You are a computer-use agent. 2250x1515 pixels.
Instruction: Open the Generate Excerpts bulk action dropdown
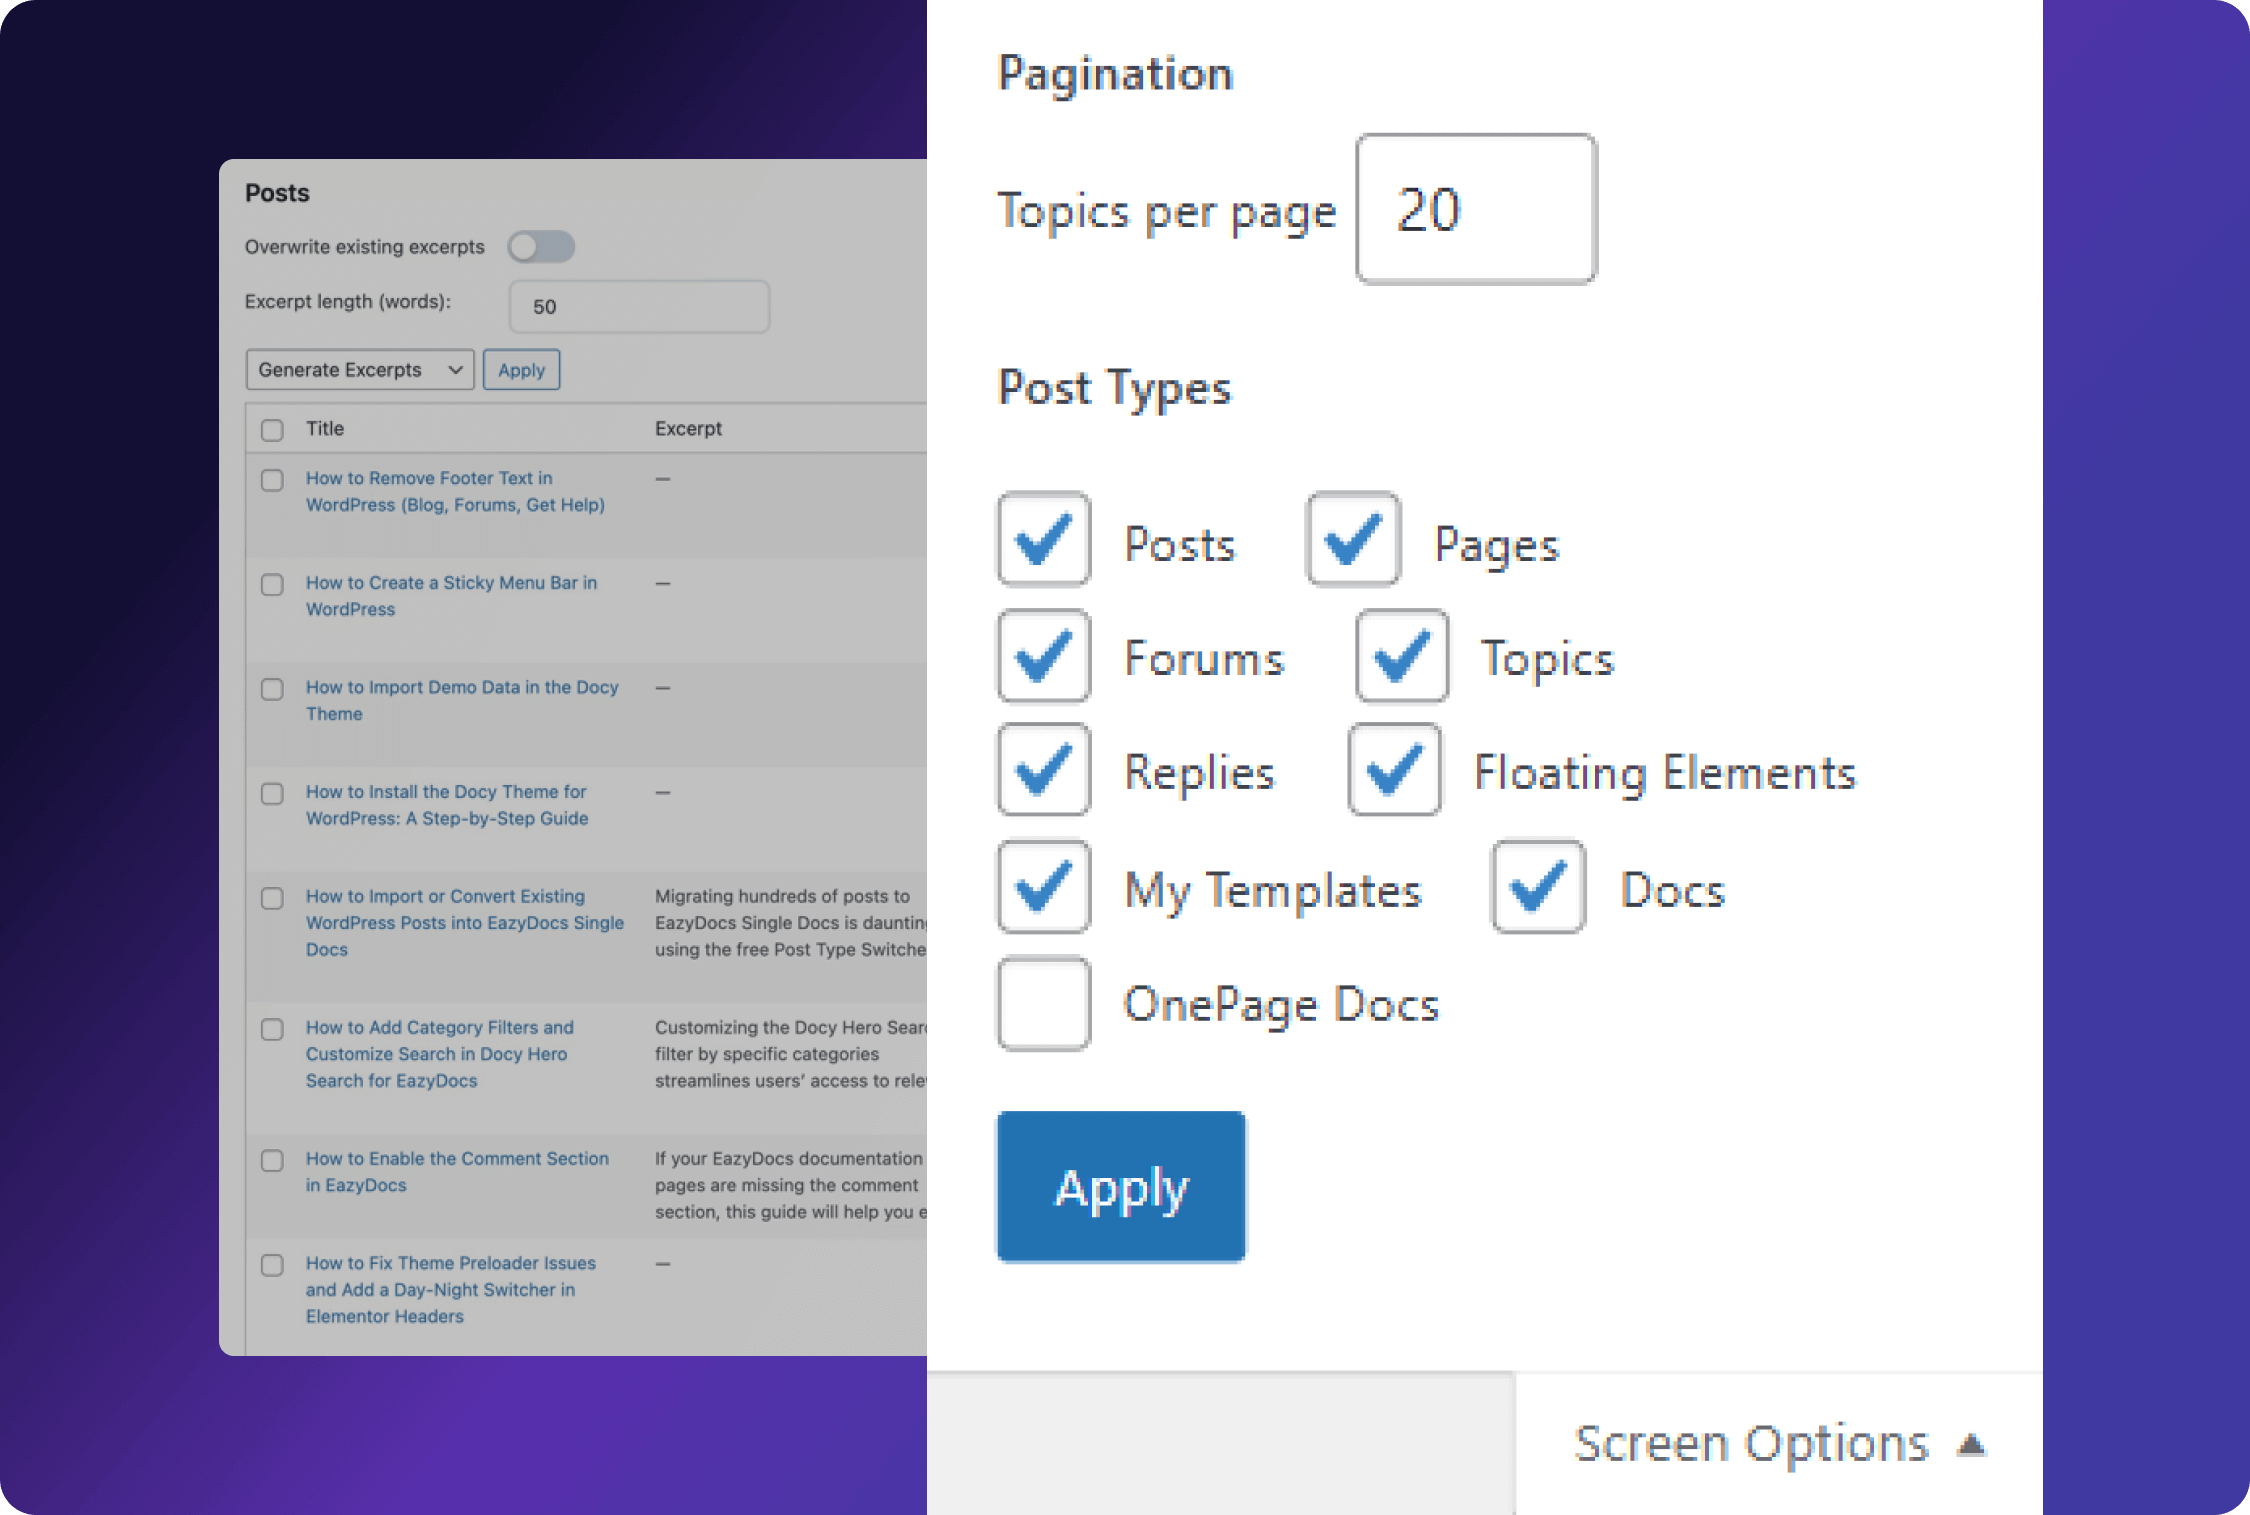359,370
